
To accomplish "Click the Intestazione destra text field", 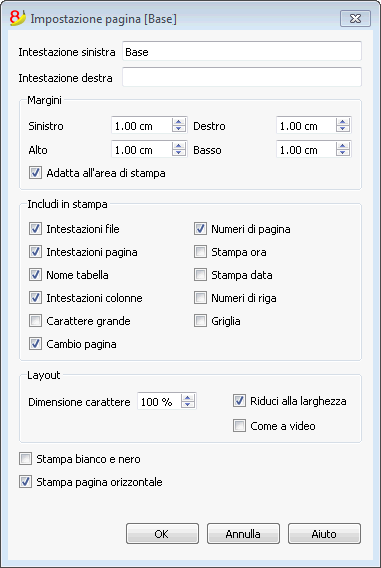I will tap(242, 77).
